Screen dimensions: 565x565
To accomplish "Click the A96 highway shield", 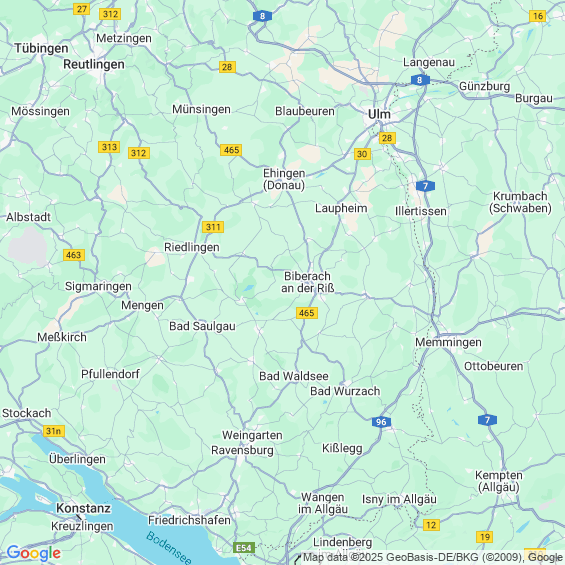I will [381, 422].
